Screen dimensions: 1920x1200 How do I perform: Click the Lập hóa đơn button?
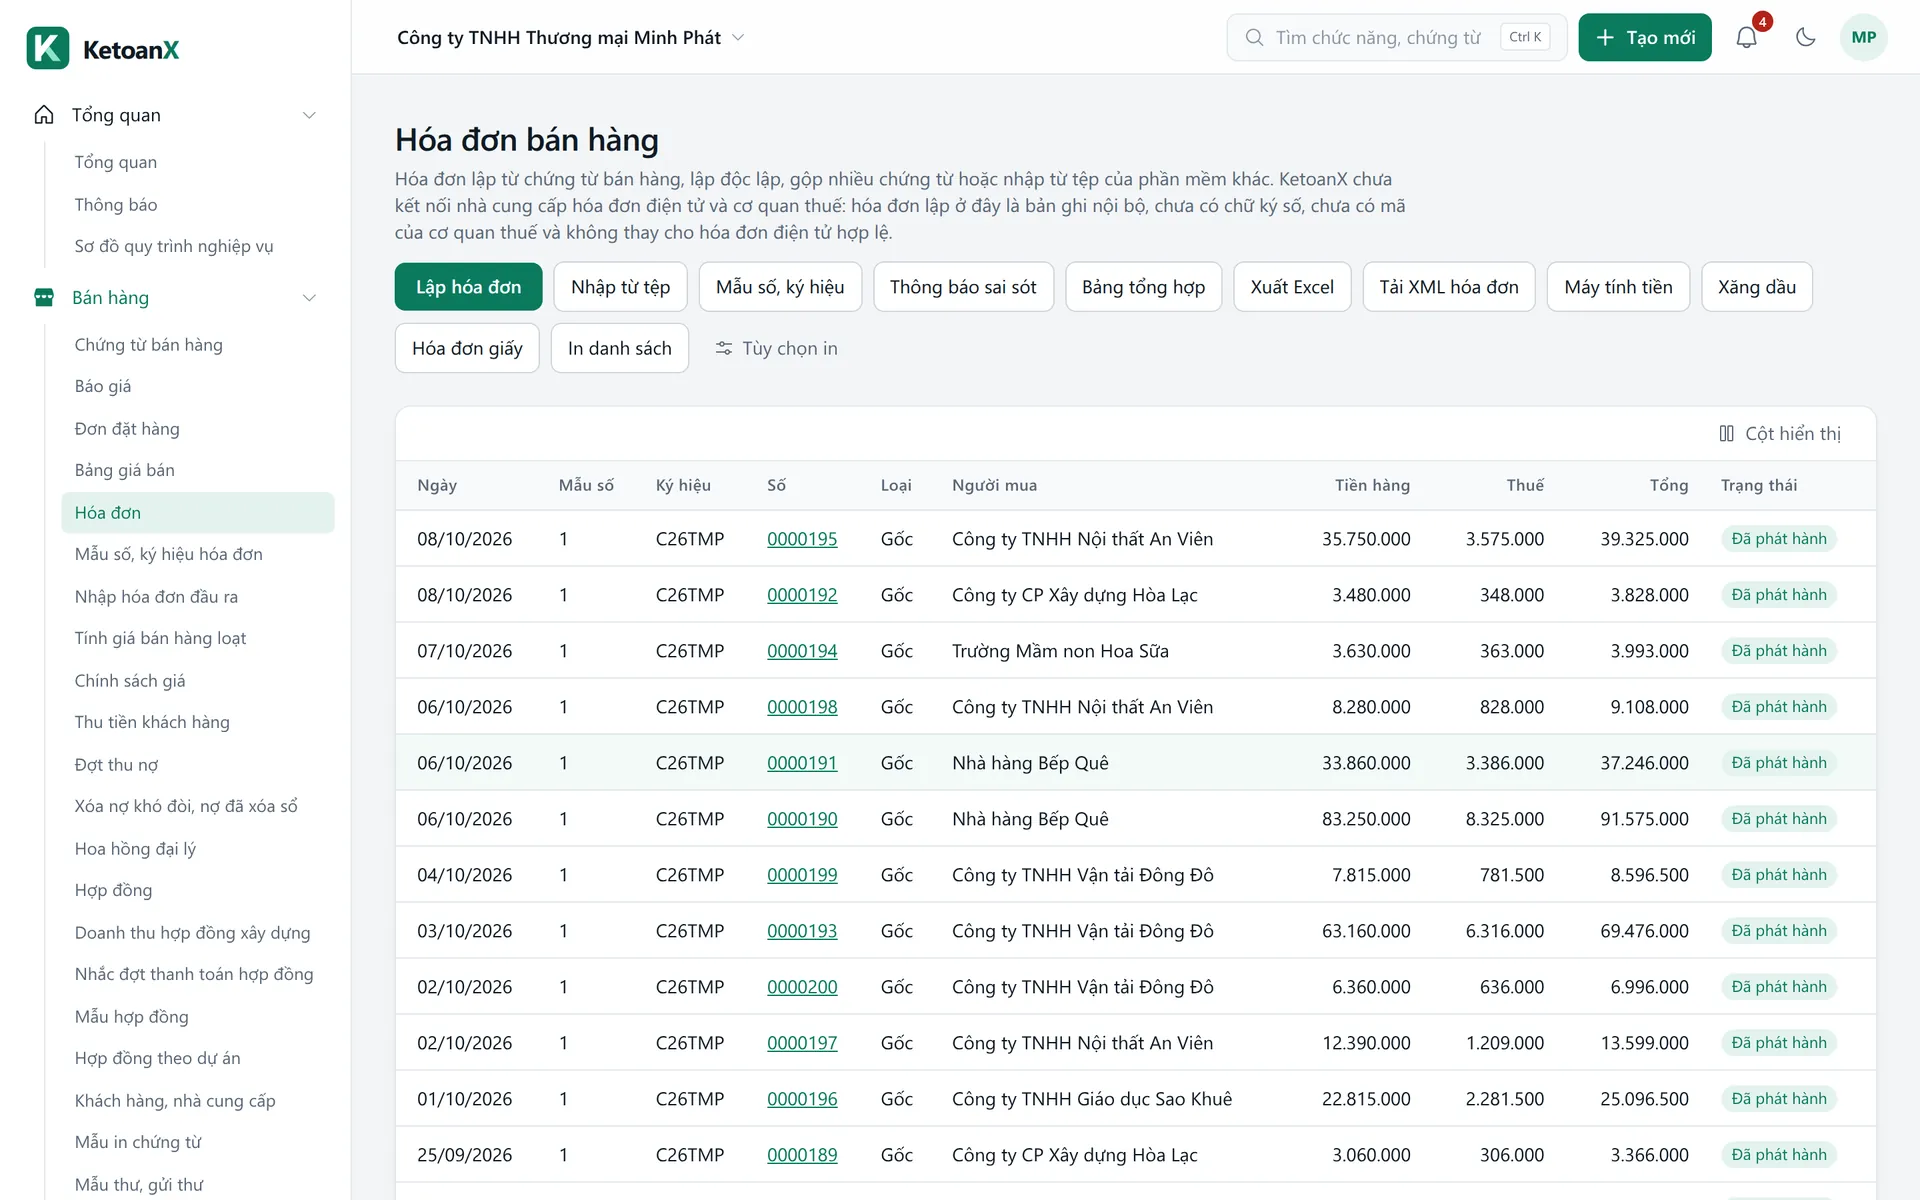(468, 287)
